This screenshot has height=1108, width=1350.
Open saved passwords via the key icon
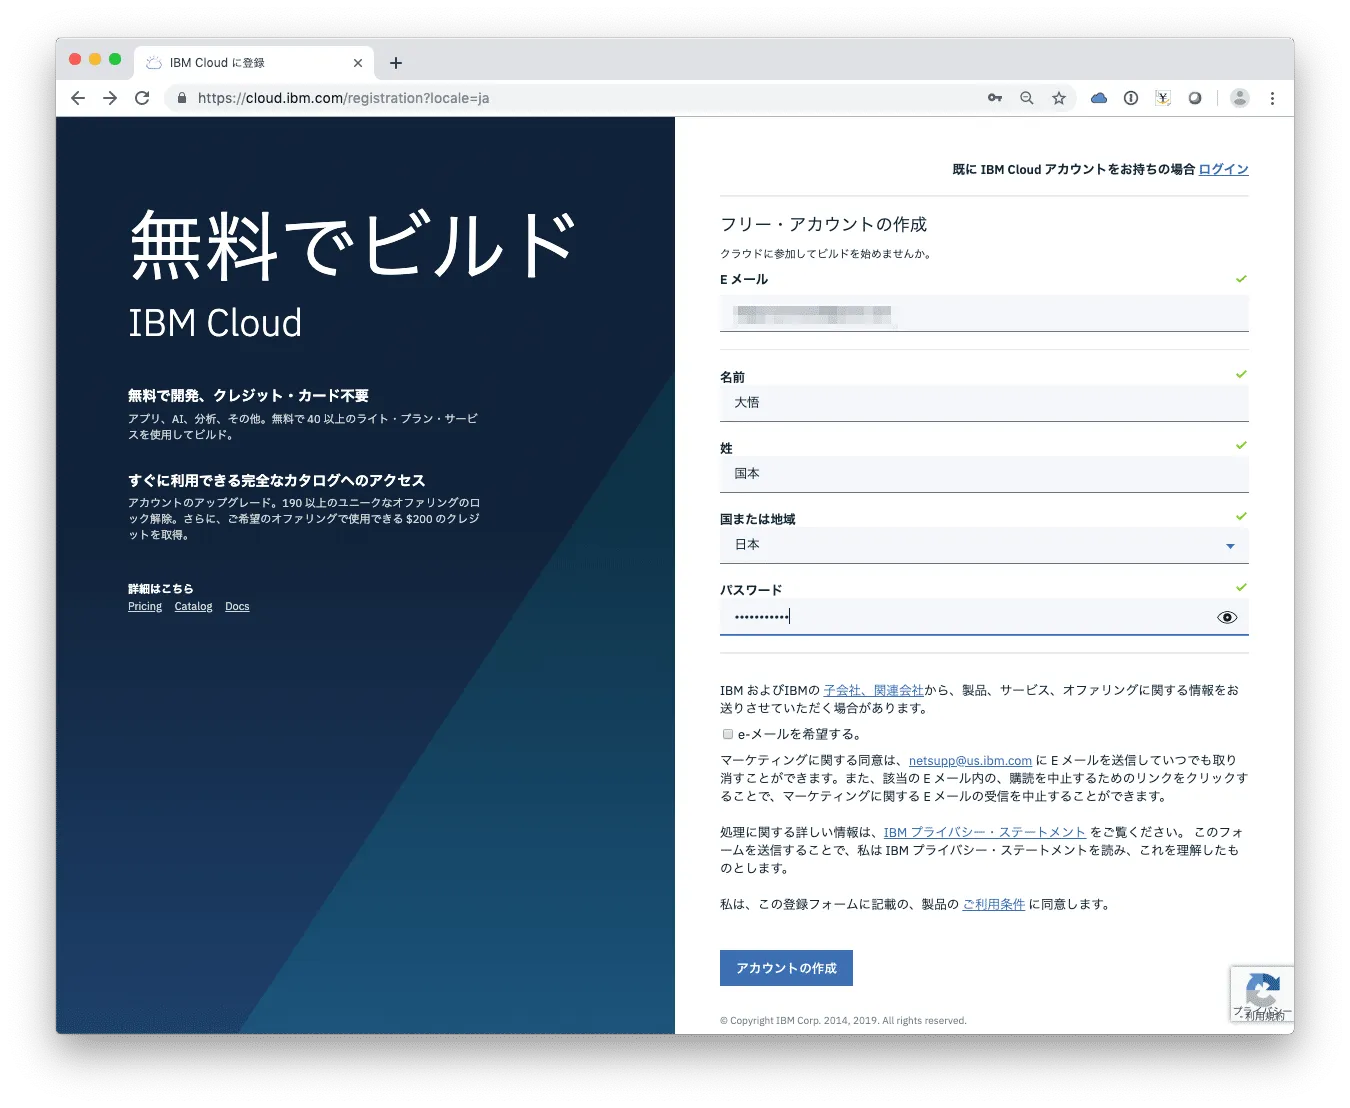(x=995, y=98)
